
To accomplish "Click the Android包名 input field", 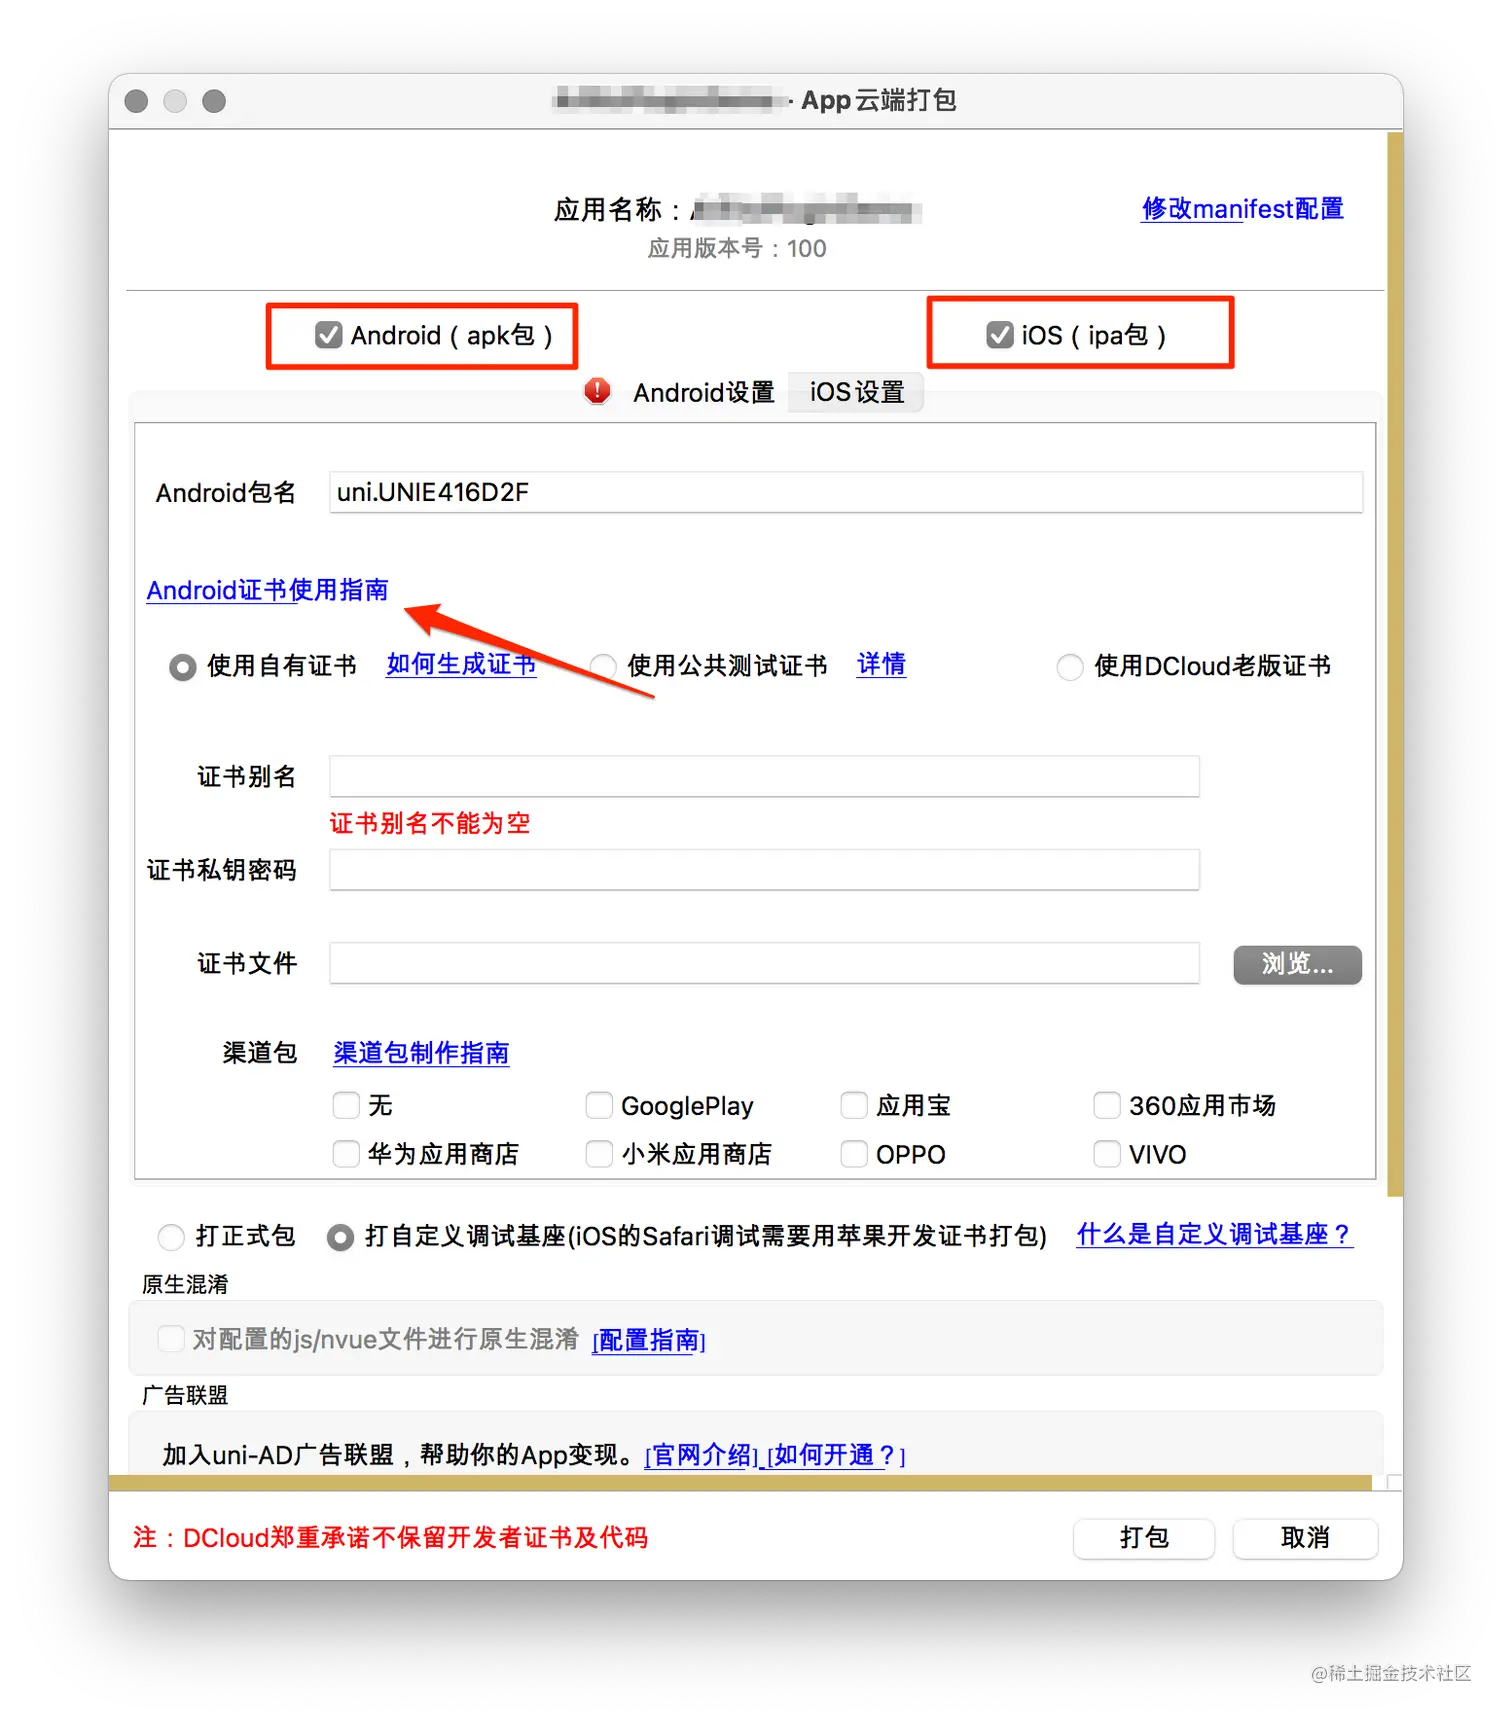I will (846, 492).
